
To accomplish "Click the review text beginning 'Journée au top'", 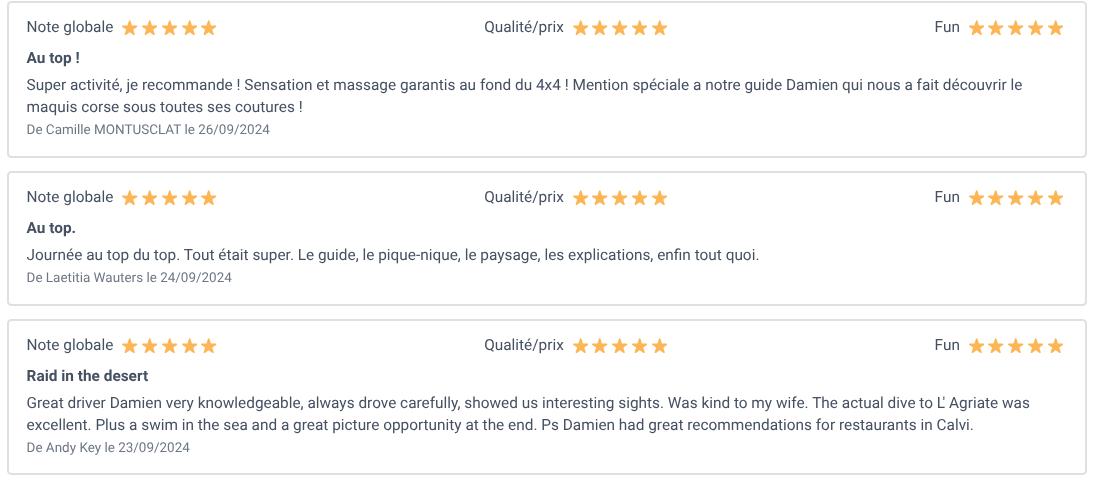I will pyautogui.click(x=392, y=255).
